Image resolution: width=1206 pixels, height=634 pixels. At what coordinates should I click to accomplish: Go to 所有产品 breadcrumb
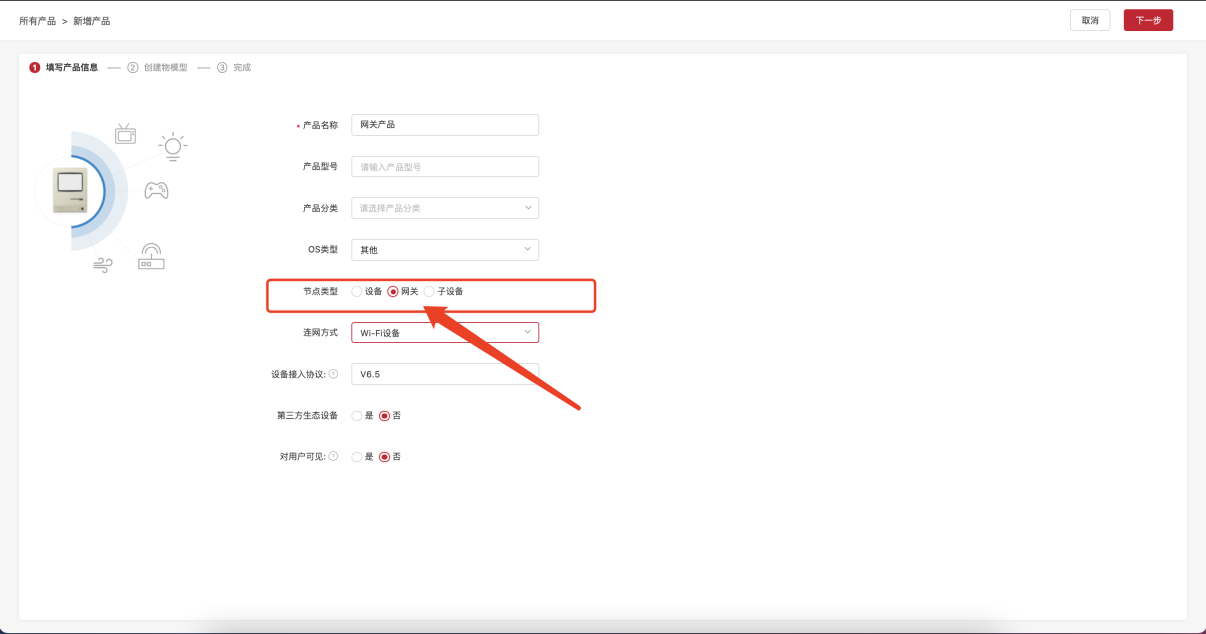click(x=37, y=20)
